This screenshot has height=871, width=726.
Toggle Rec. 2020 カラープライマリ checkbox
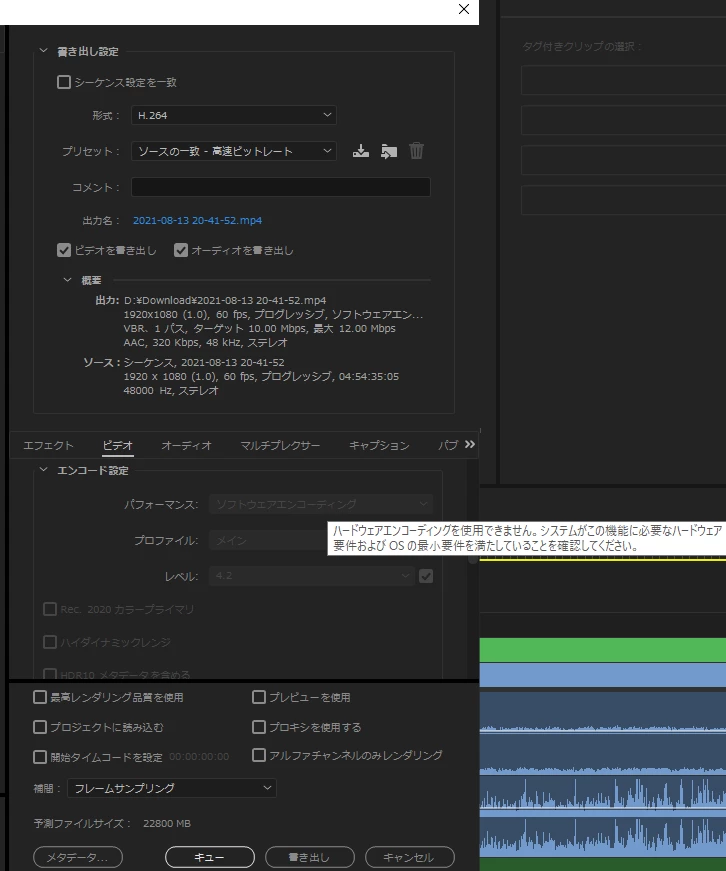point(50,609)
